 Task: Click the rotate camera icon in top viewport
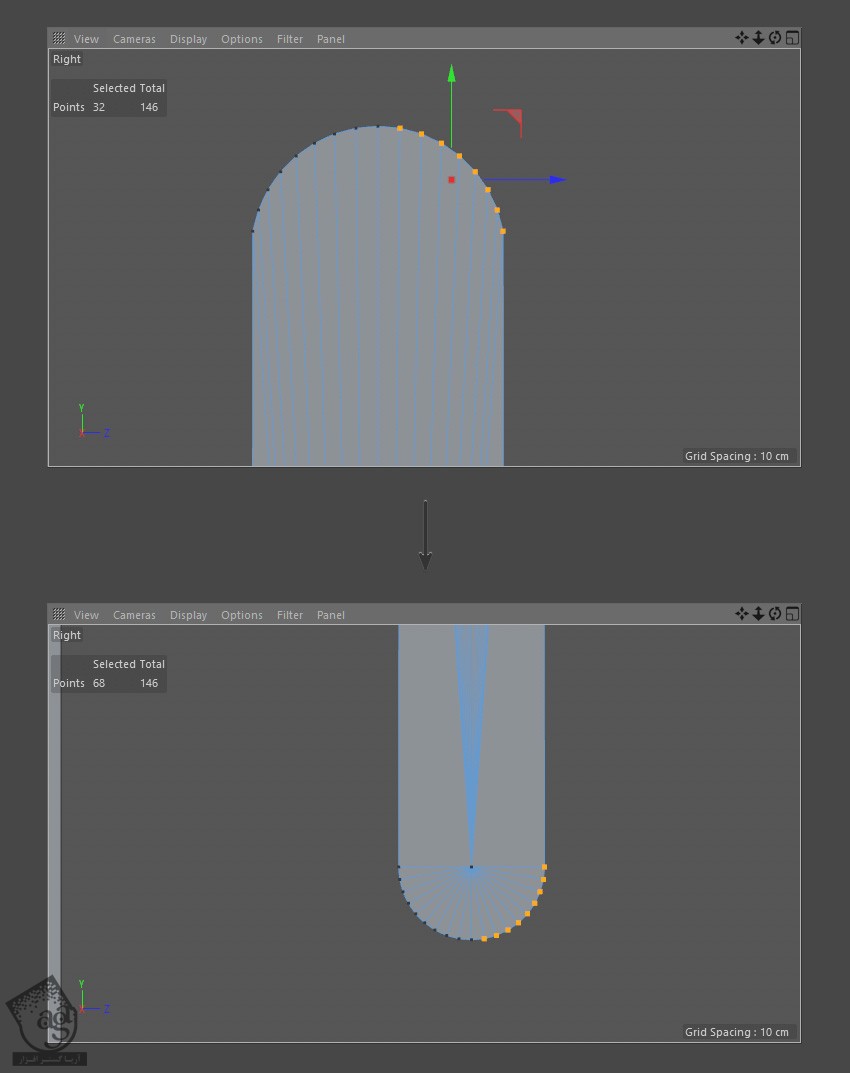(775, 38)
